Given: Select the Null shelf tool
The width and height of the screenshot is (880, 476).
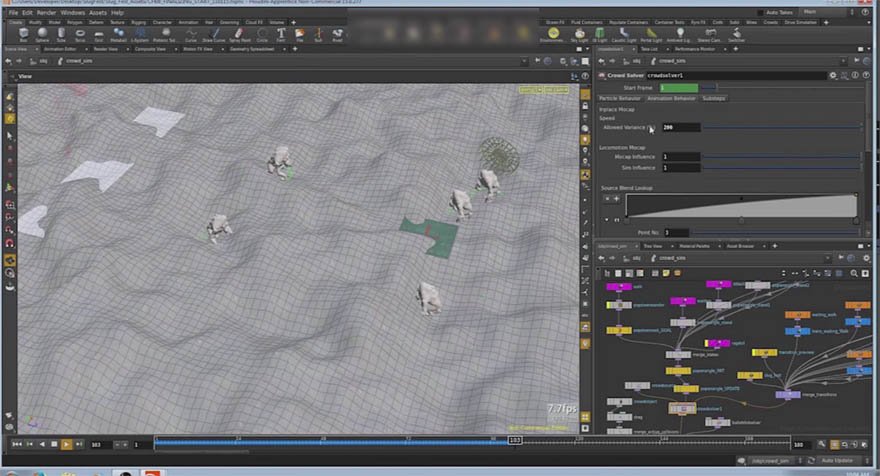Looking at the screenshot, I should click(318, 35).
